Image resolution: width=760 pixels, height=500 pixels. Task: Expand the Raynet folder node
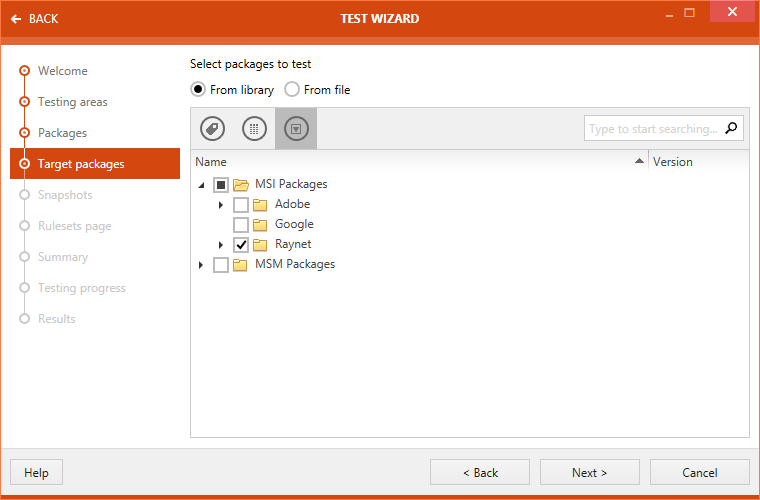(221, 245)
